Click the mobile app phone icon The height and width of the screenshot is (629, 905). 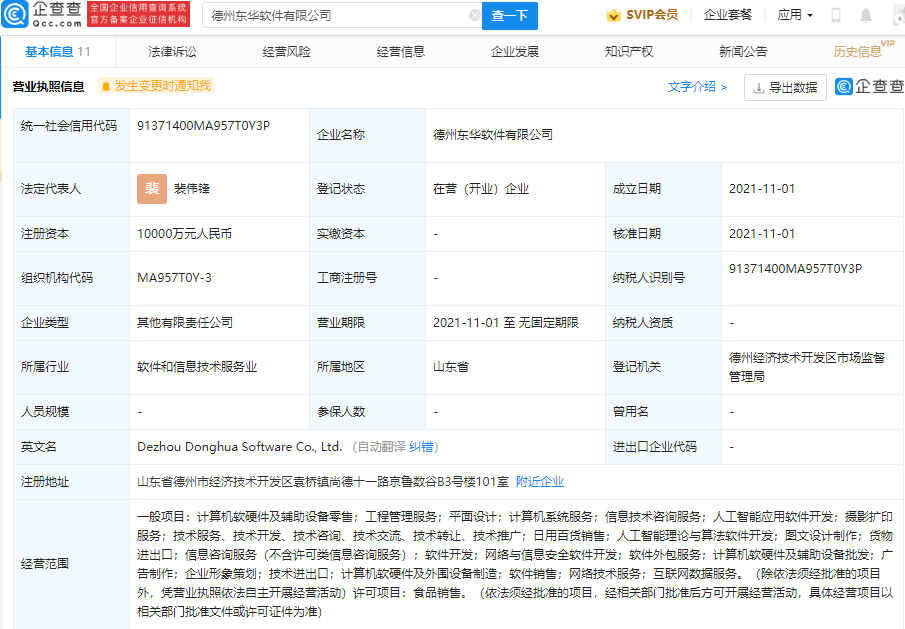pos(836,15)
